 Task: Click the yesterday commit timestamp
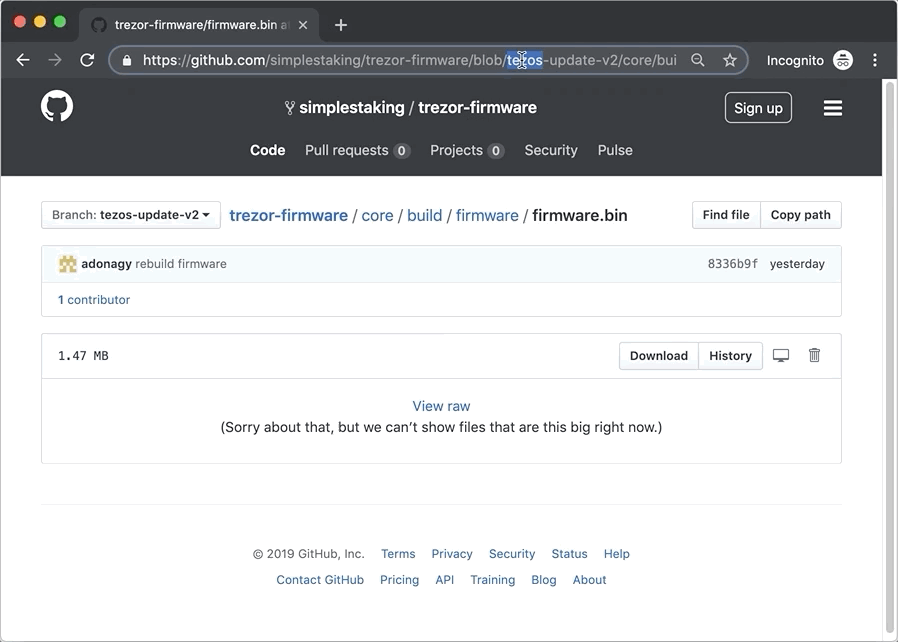(x=797, y=264)
